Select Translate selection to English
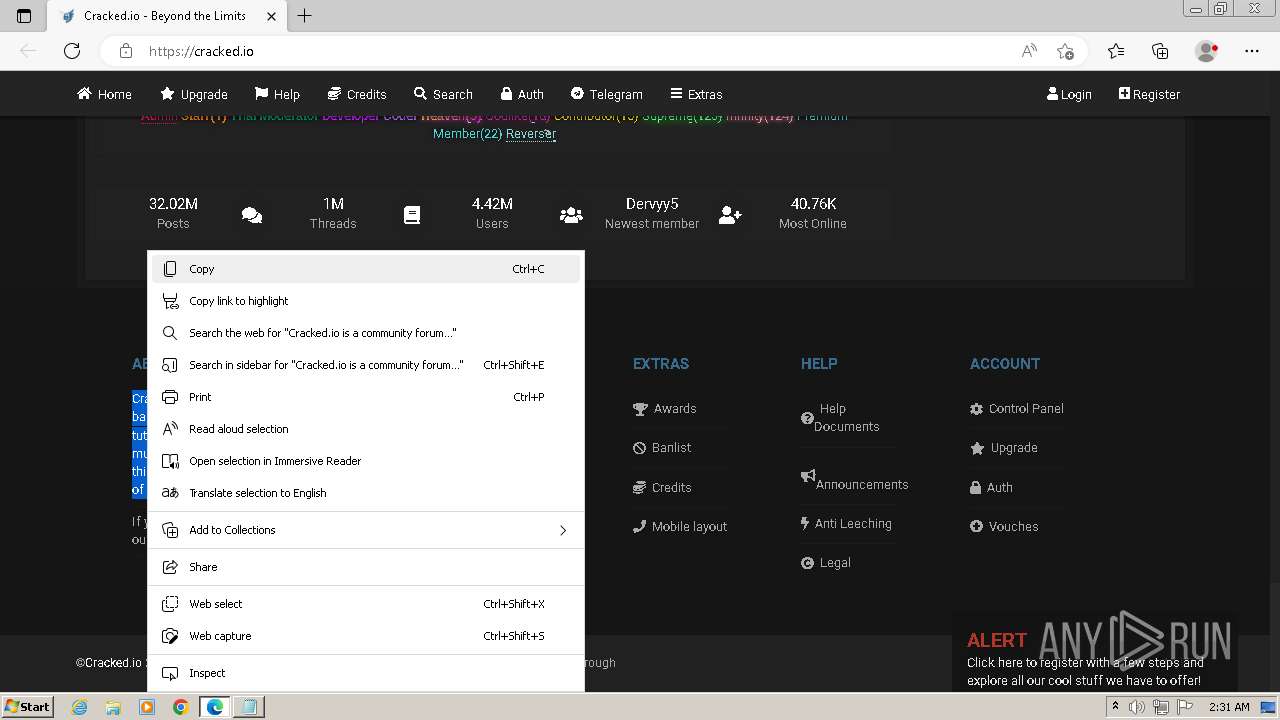 (365, 493)
